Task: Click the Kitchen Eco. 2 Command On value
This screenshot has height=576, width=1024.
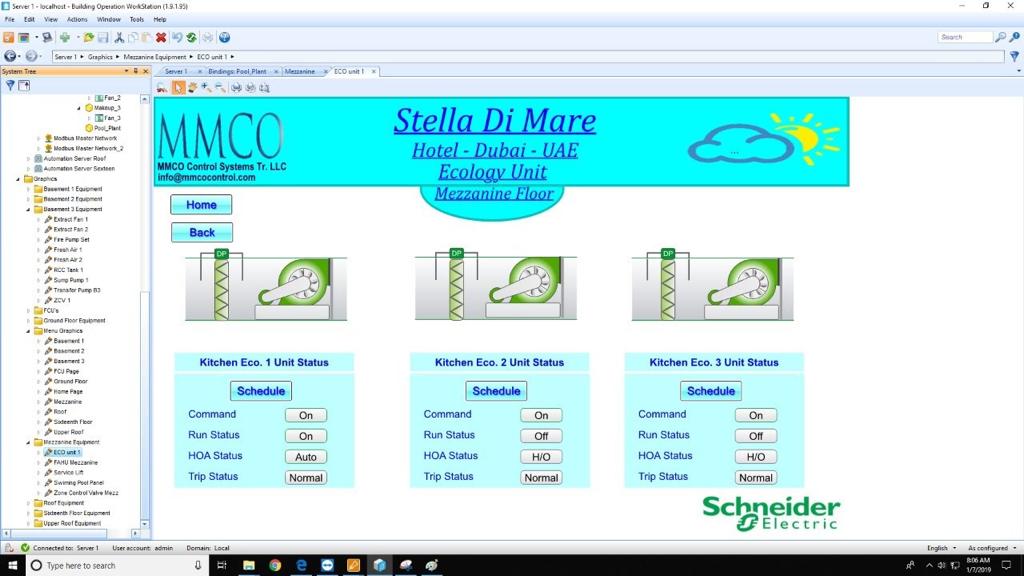Action: click(541, 415)
